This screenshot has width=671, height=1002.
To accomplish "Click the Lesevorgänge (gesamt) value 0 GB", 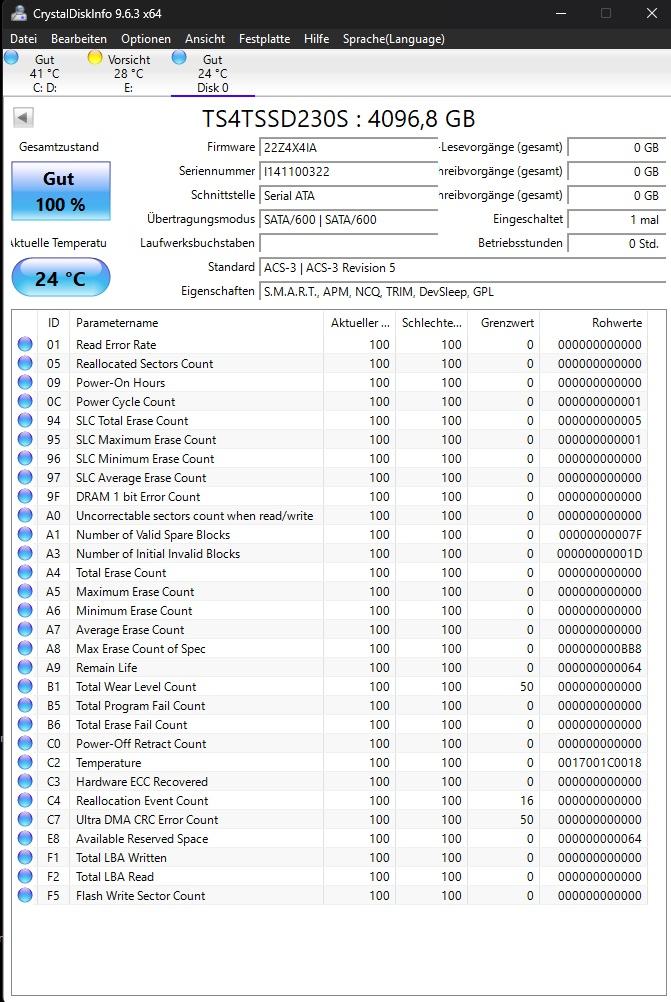I will pyautogui.click(x=617, y=148).
